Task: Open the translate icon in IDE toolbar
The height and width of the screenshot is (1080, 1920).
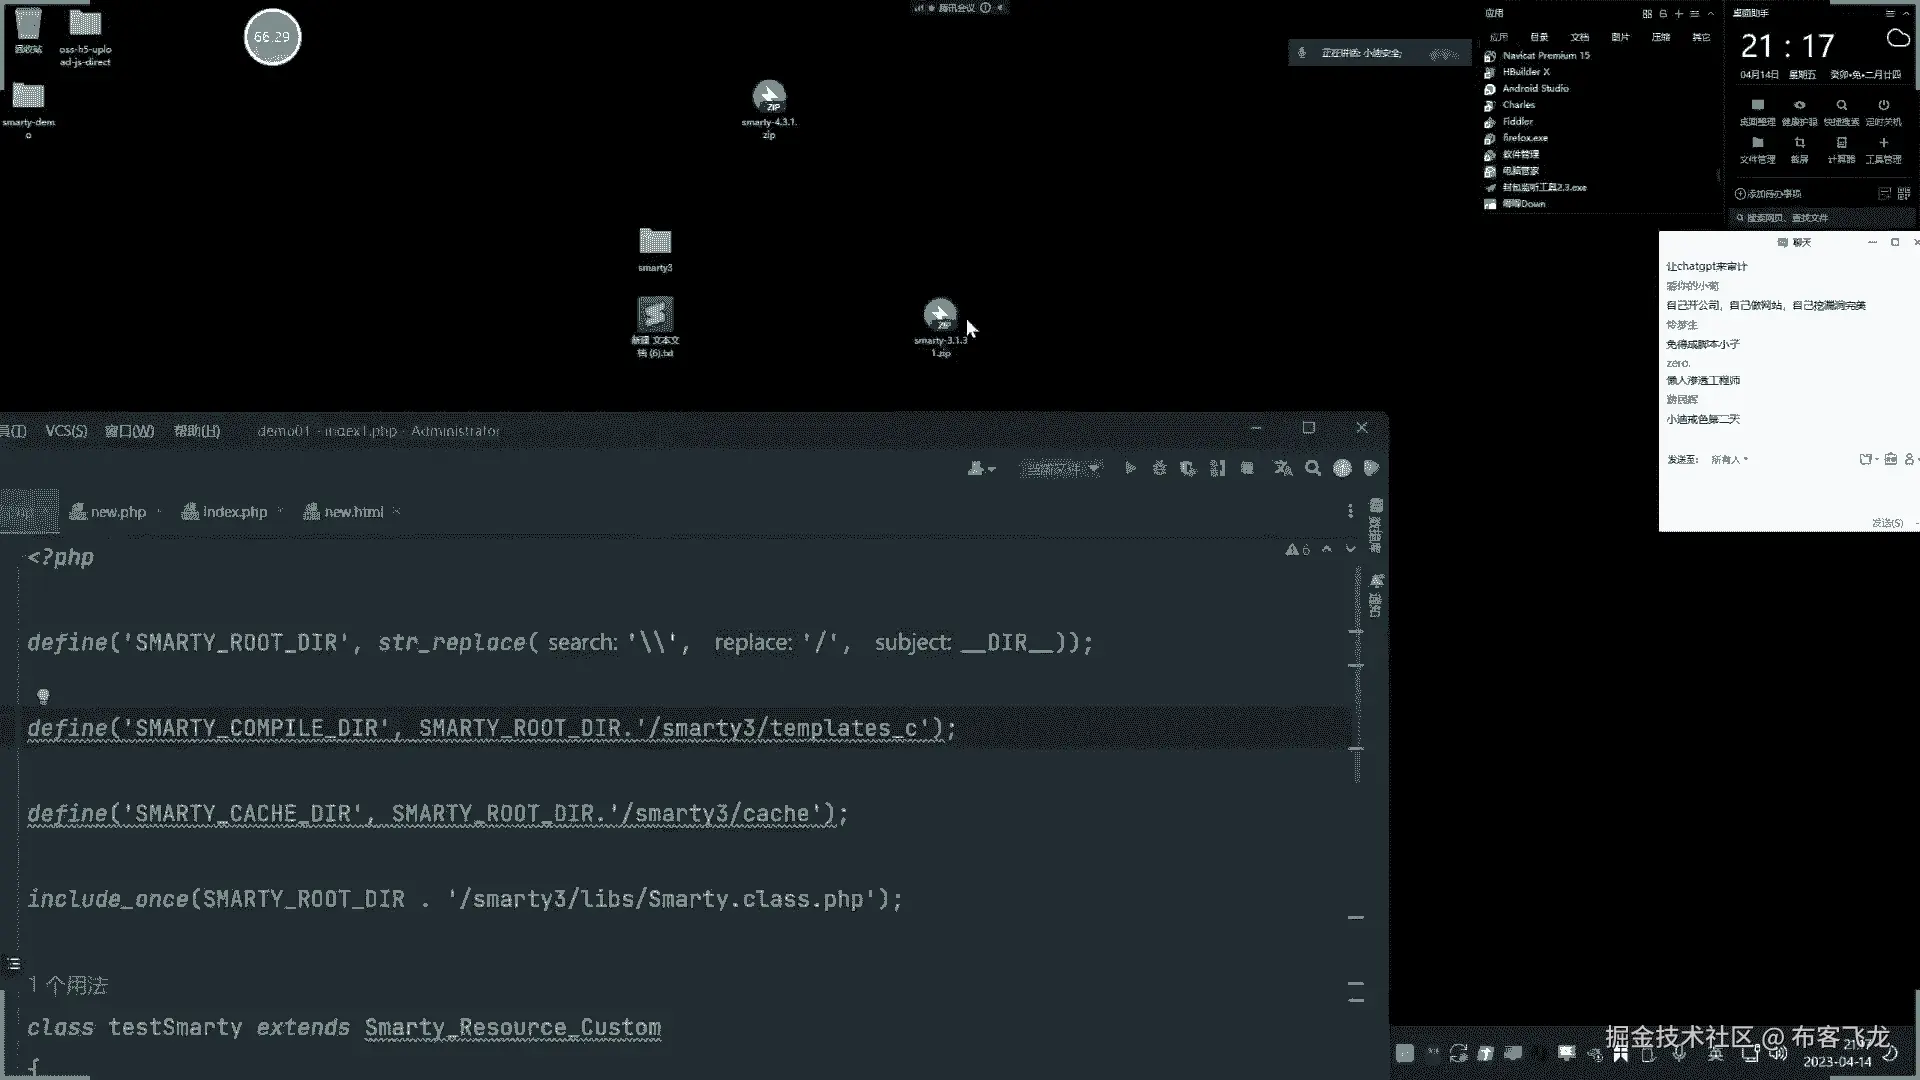Action: pos(1282,468)
